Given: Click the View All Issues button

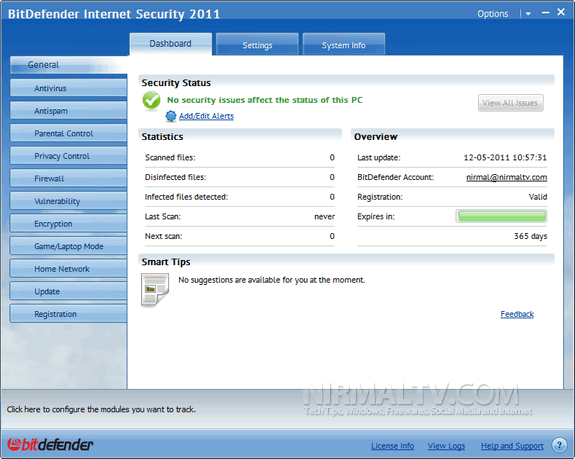Looking at the screenshot, I should pos(510,103).
